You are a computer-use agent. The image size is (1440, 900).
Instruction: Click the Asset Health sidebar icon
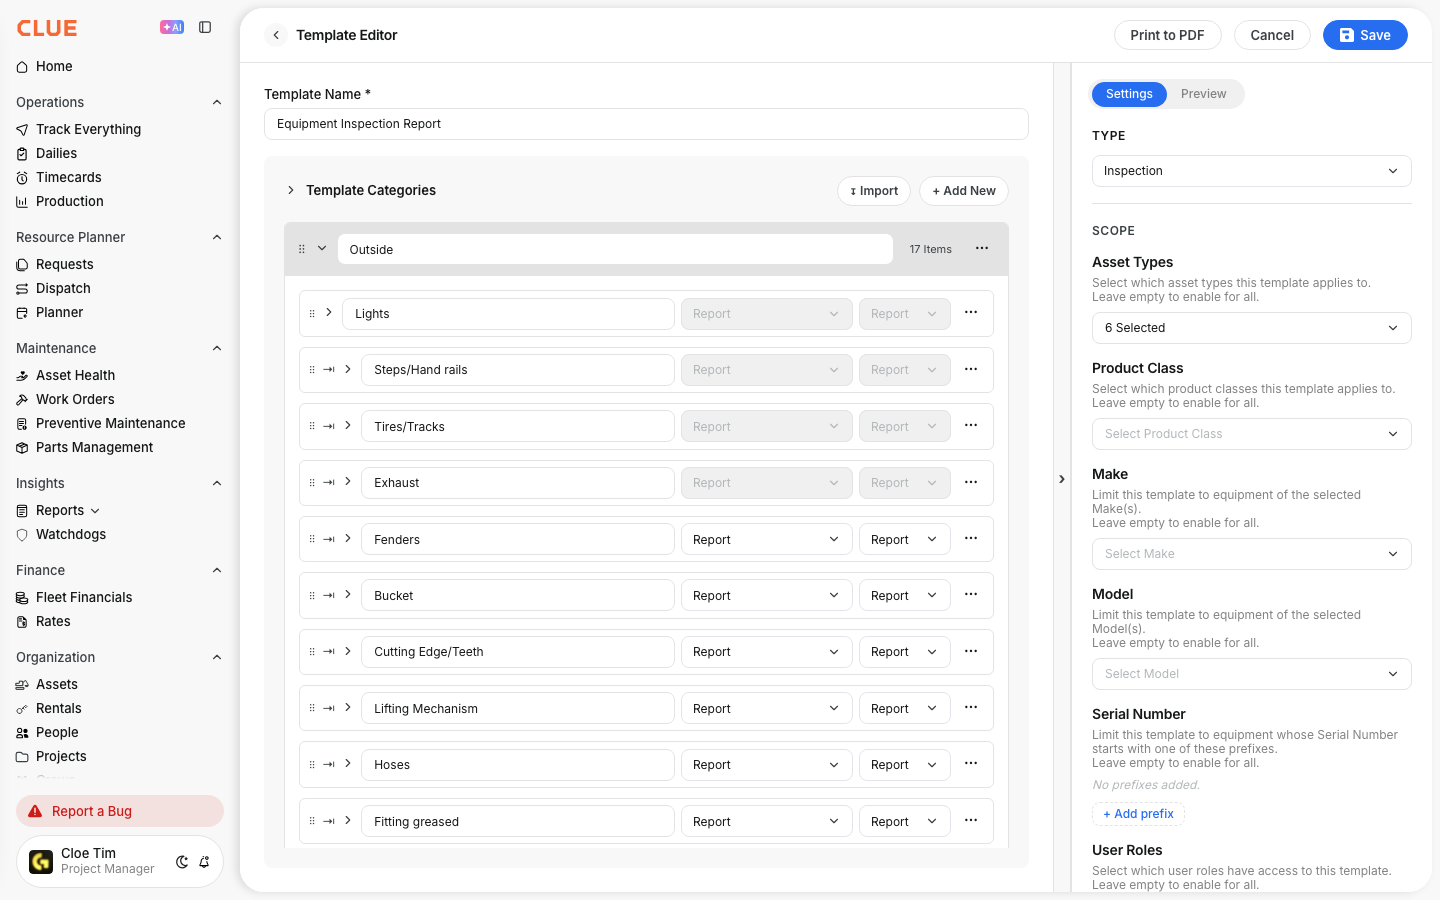coord(22,375)
